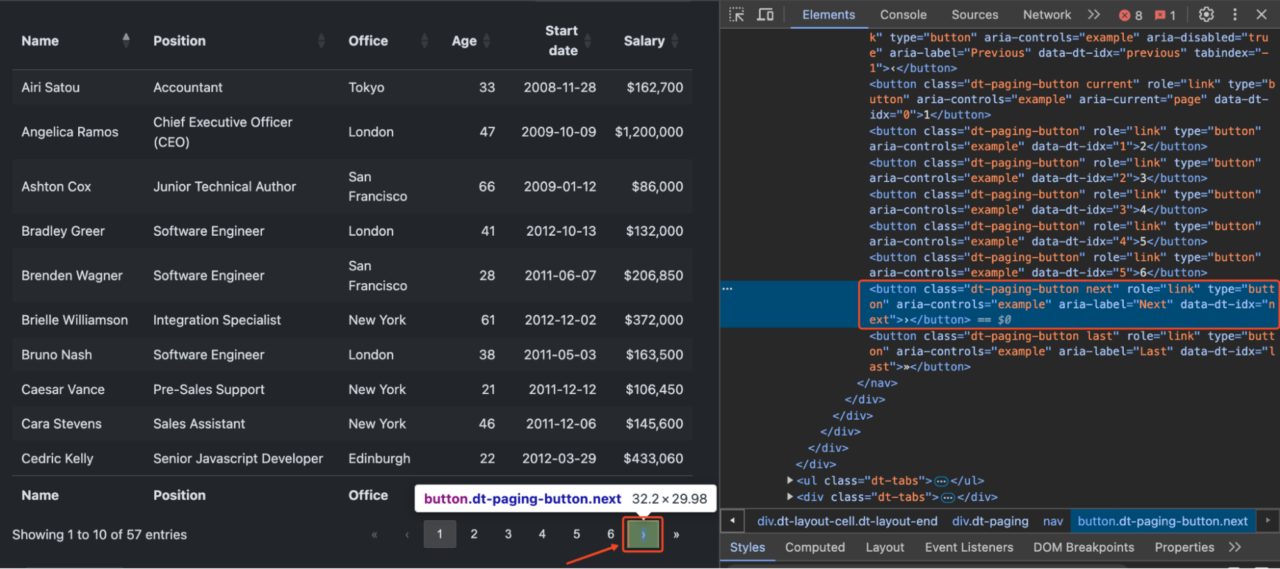Select the dt-paging-button current DOM node
Screen dimensions: 1280x569
(1072, 100)
